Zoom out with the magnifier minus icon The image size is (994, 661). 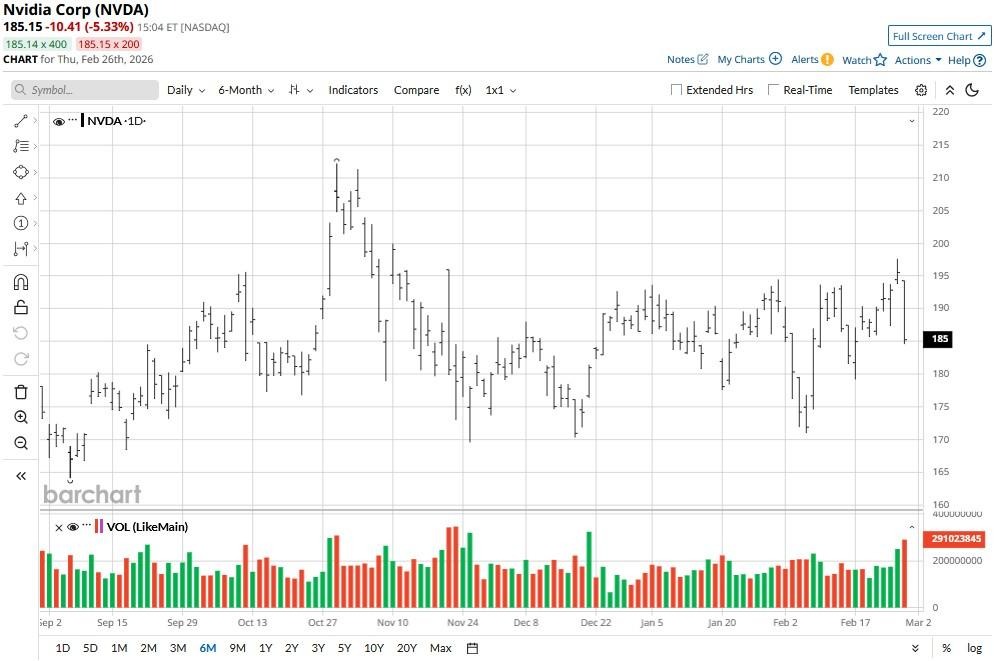coord(21,443)
